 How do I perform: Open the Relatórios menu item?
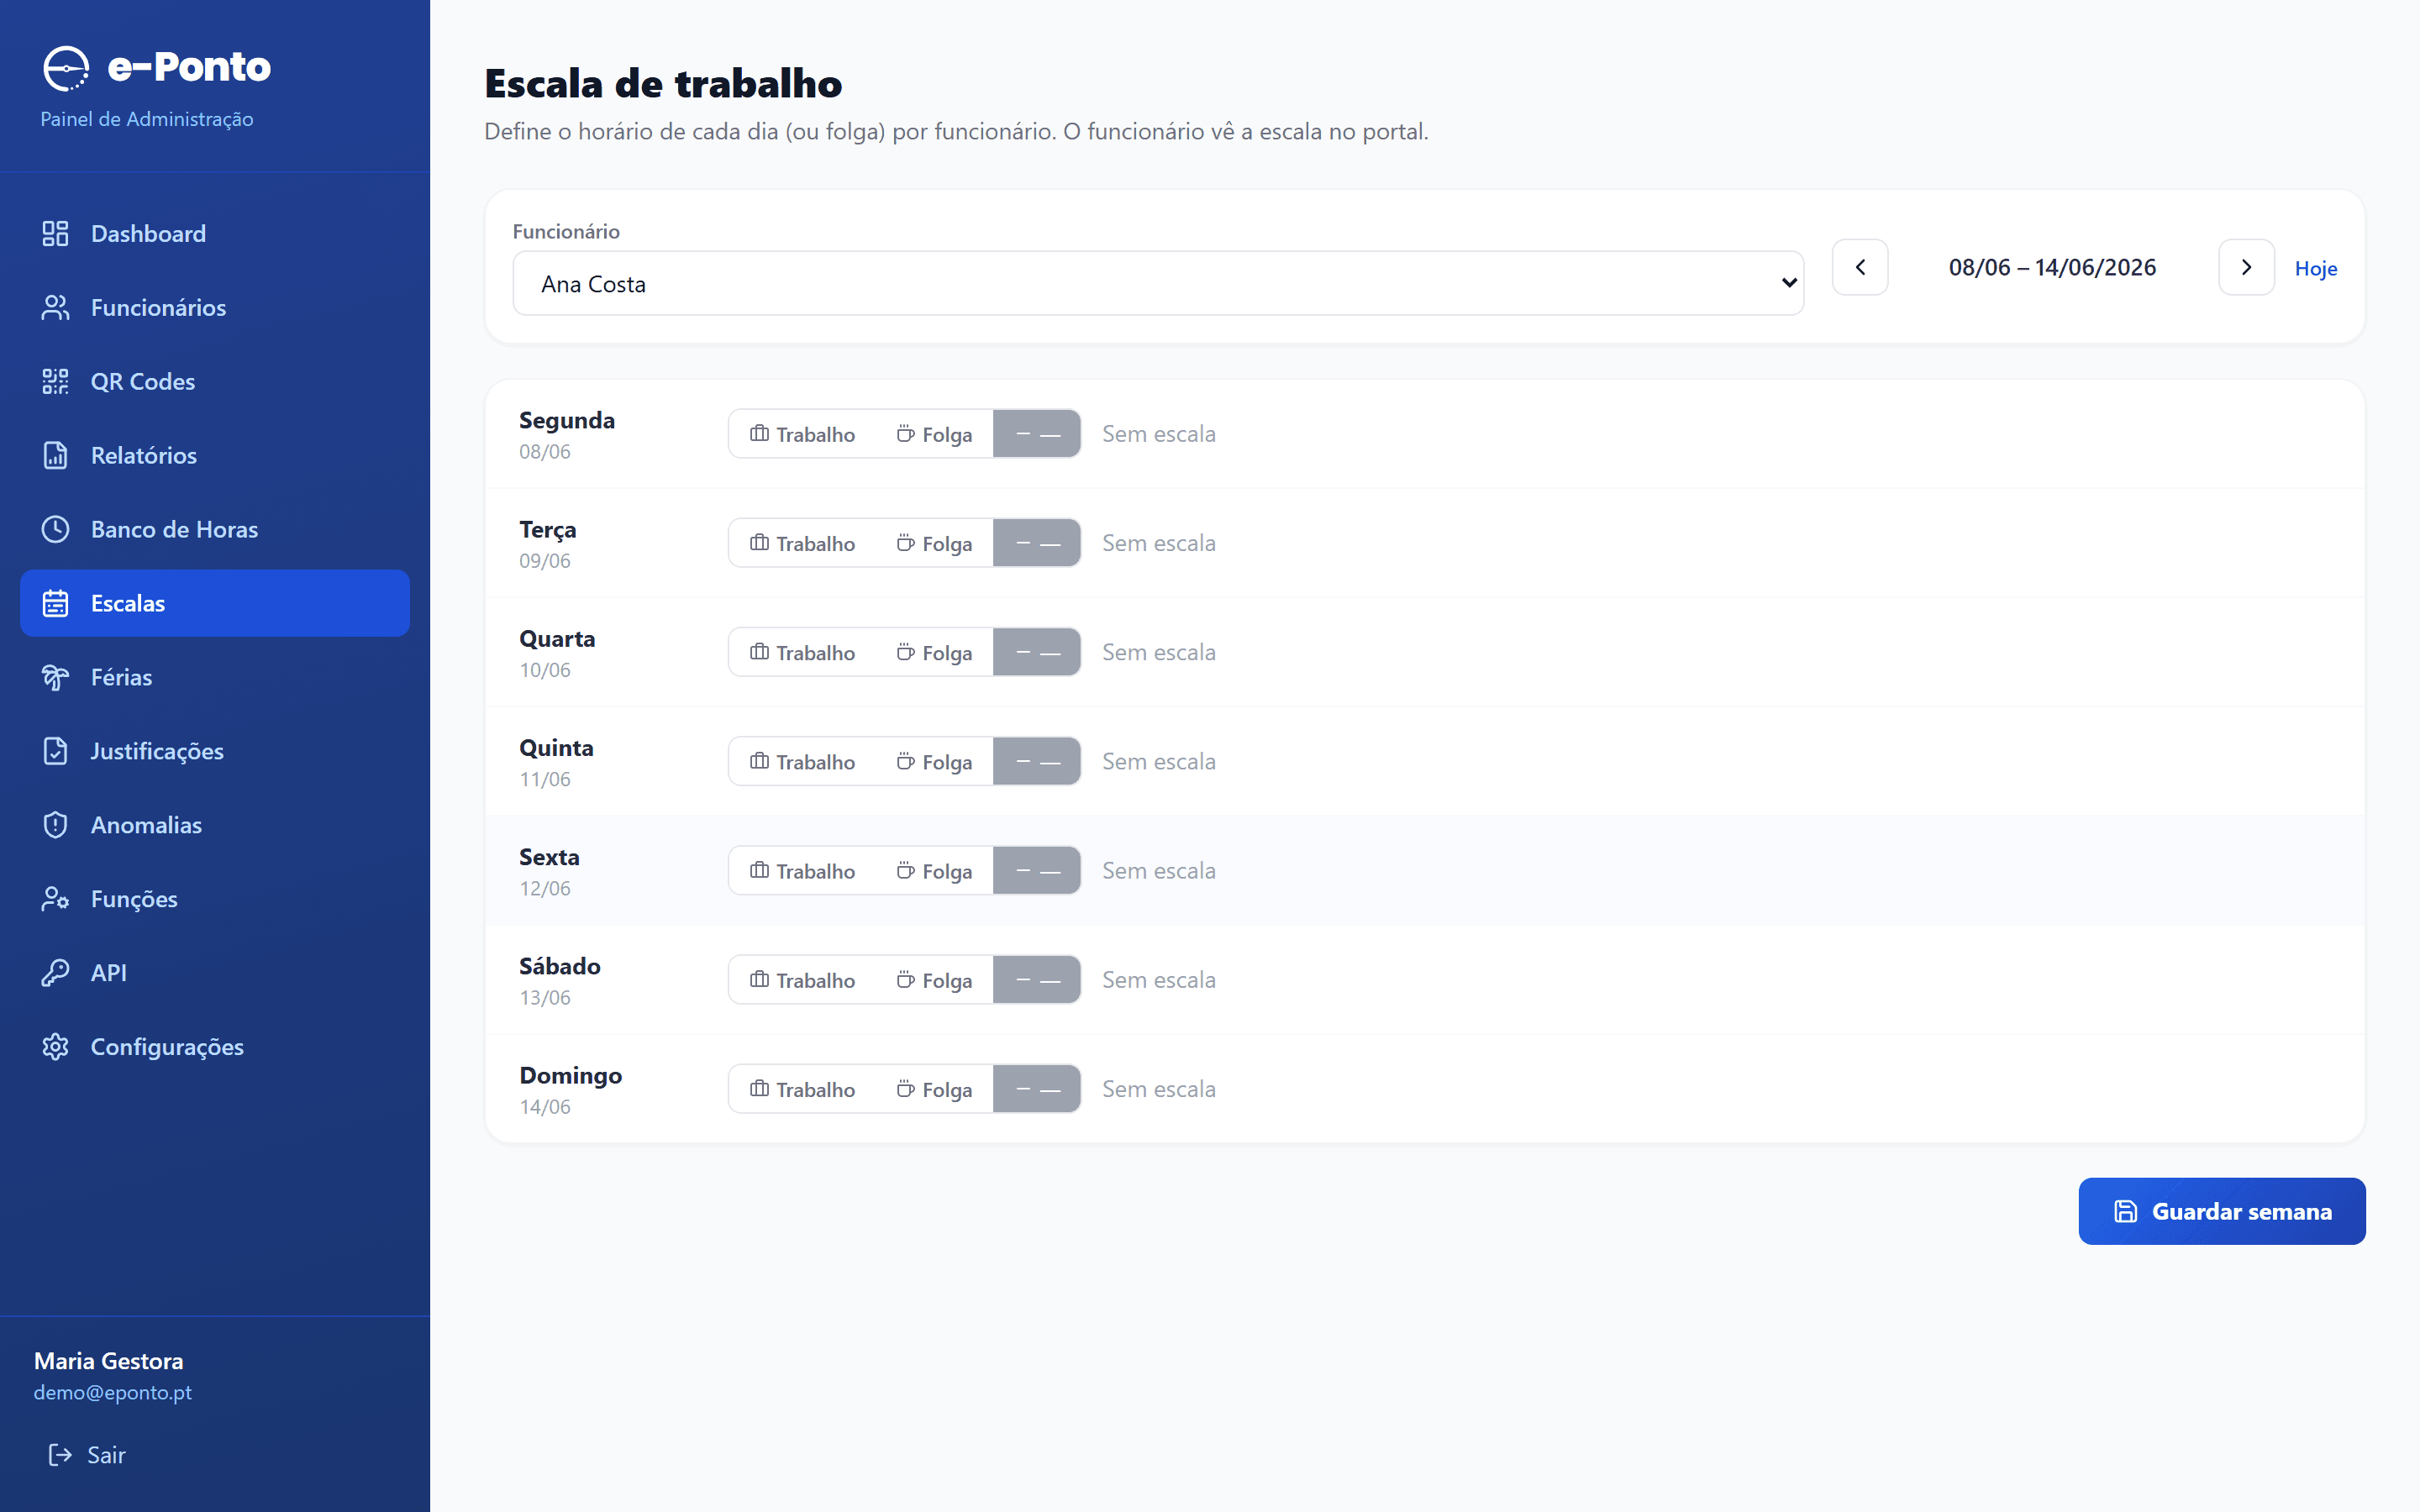[x=215, y=455]
